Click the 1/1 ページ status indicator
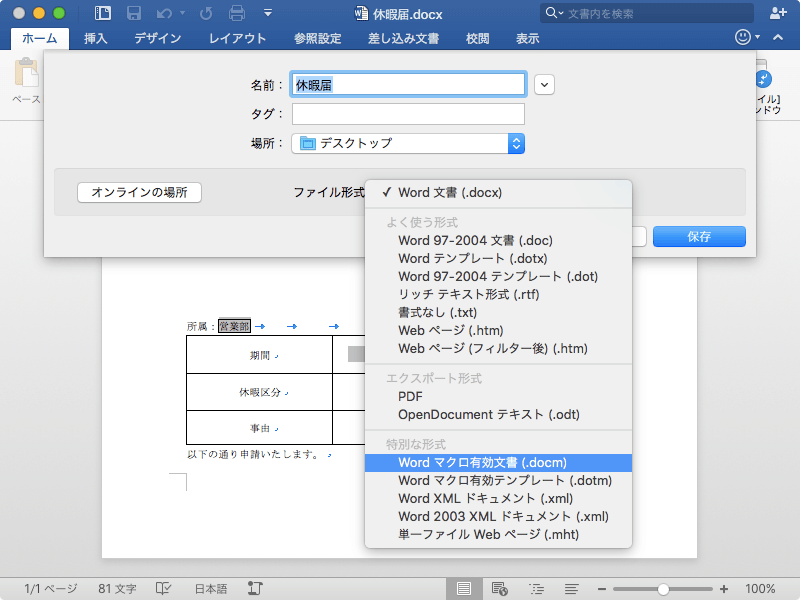The height and width of the screenshot is (600, 800). pyautogui.click(x=50, y=589)
